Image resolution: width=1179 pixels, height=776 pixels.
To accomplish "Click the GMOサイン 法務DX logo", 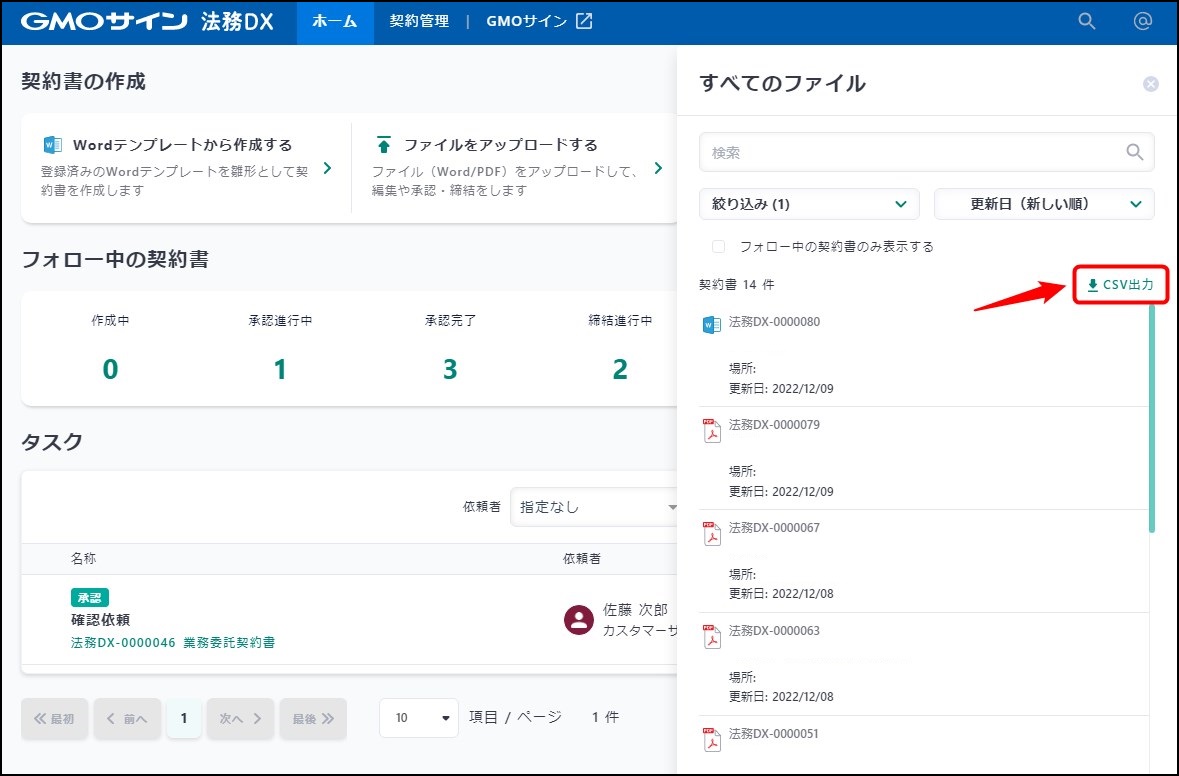I will [x=147, y=21].
